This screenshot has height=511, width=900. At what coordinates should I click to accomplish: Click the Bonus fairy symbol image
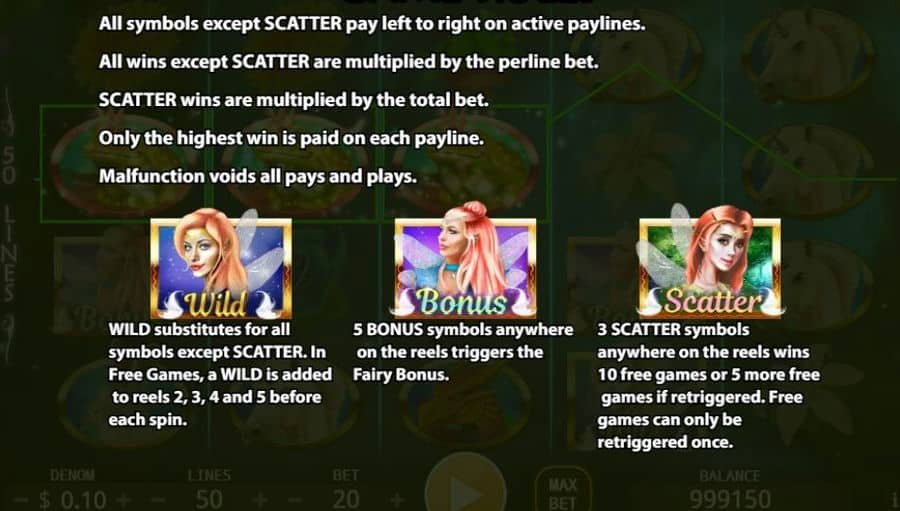click(x=465, y=261)
